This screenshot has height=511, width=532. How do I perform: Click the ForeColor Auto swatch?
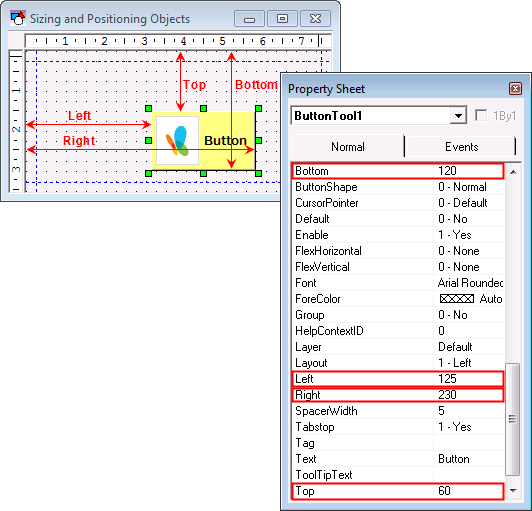(x=456, y=299)
